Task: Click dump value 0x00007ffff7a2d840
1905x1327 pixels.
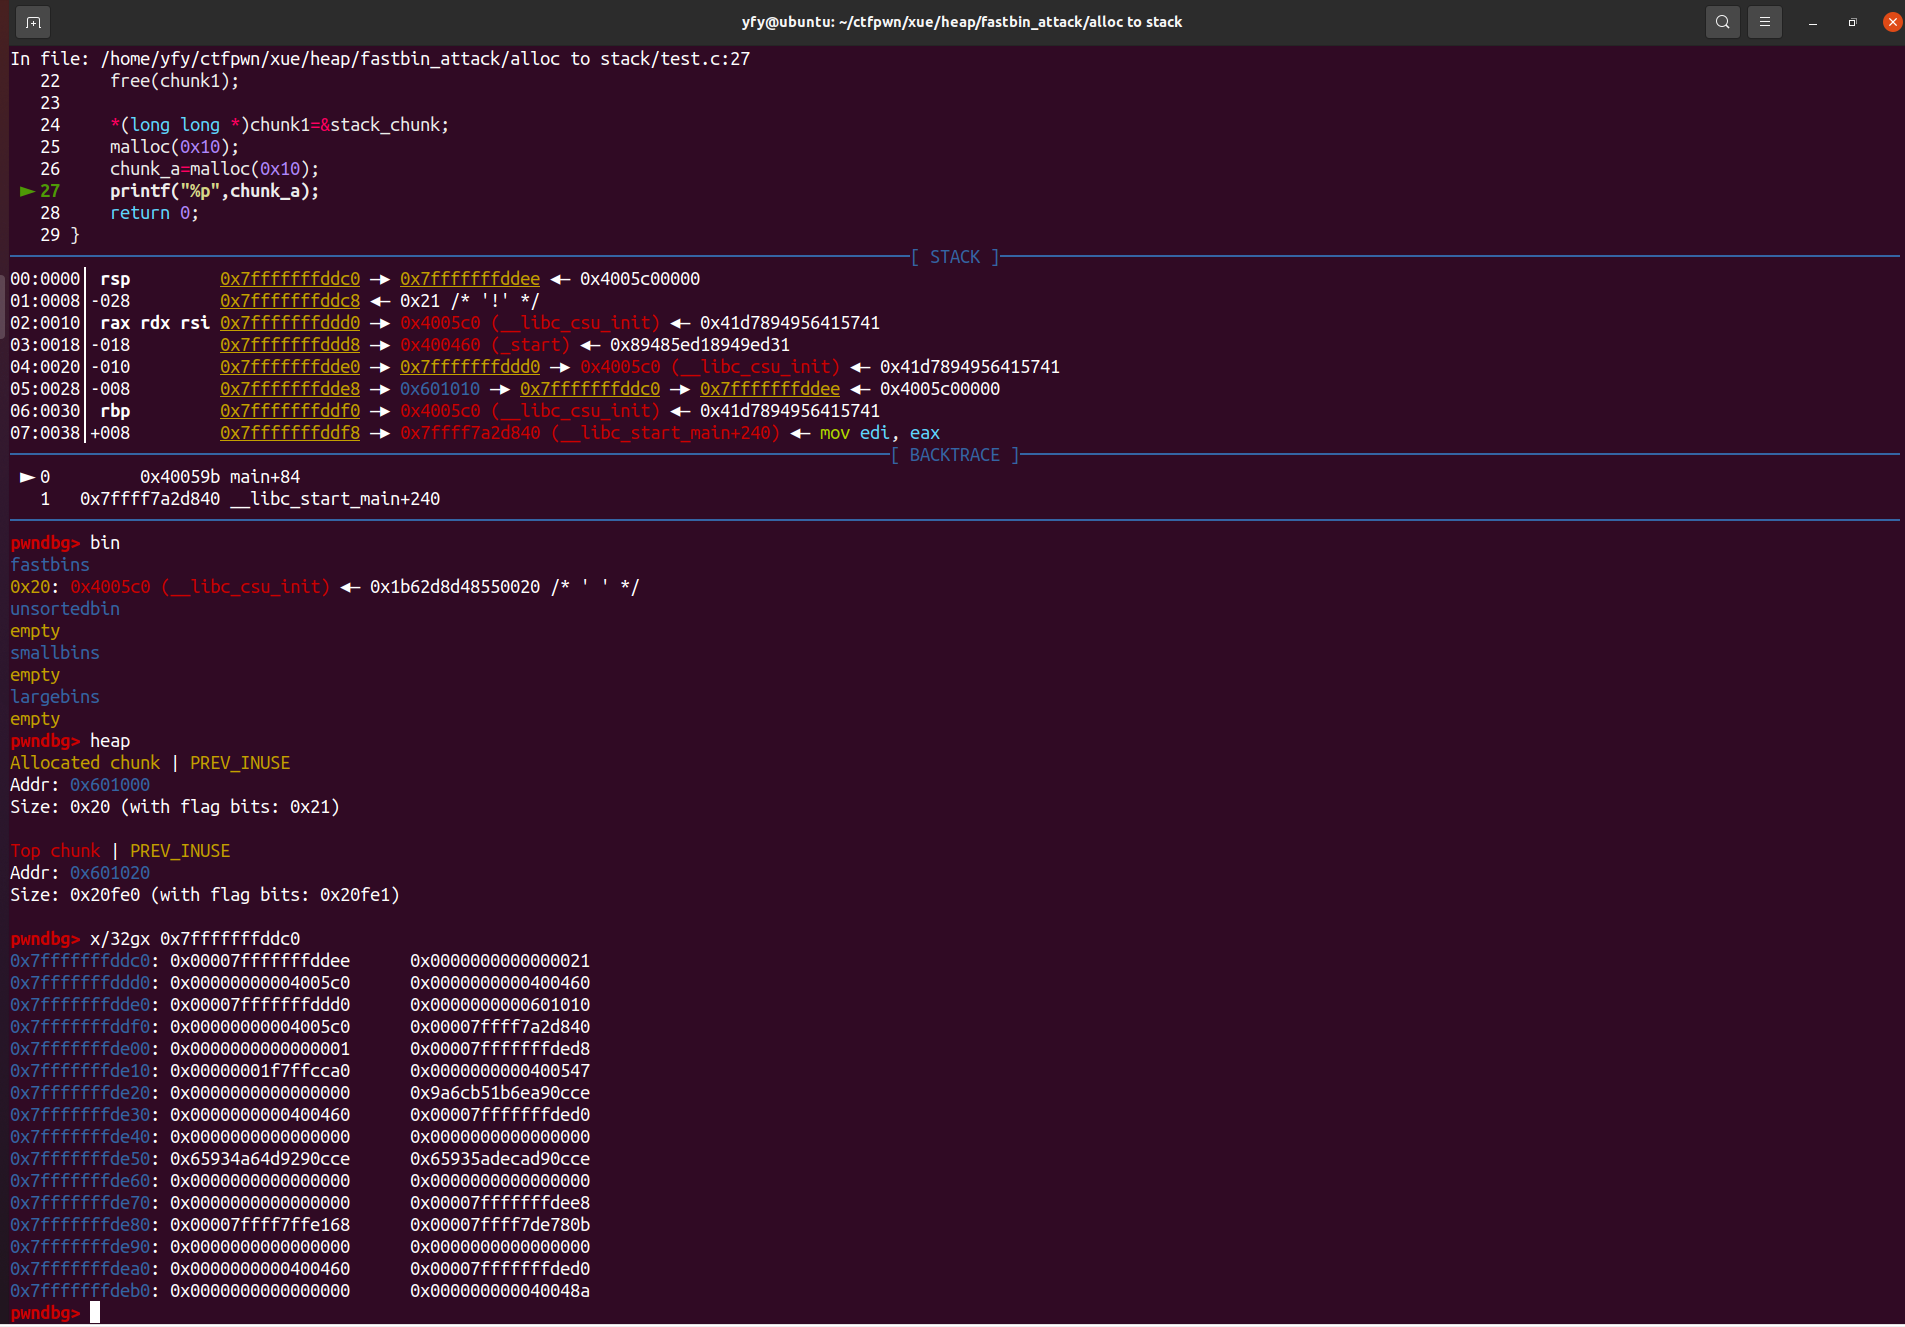Action: click(x=500, y=1027)
